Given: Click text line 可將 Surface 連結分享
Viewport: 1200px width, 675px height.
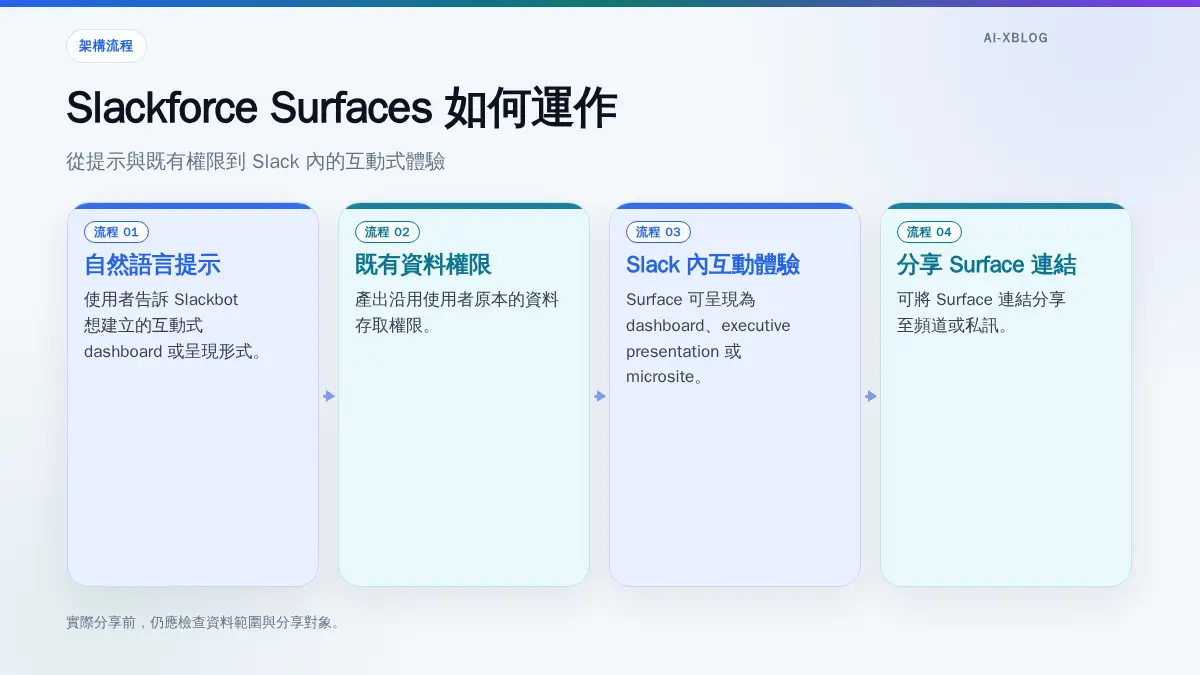Looking at the screenshot, I should click(981, 299).
